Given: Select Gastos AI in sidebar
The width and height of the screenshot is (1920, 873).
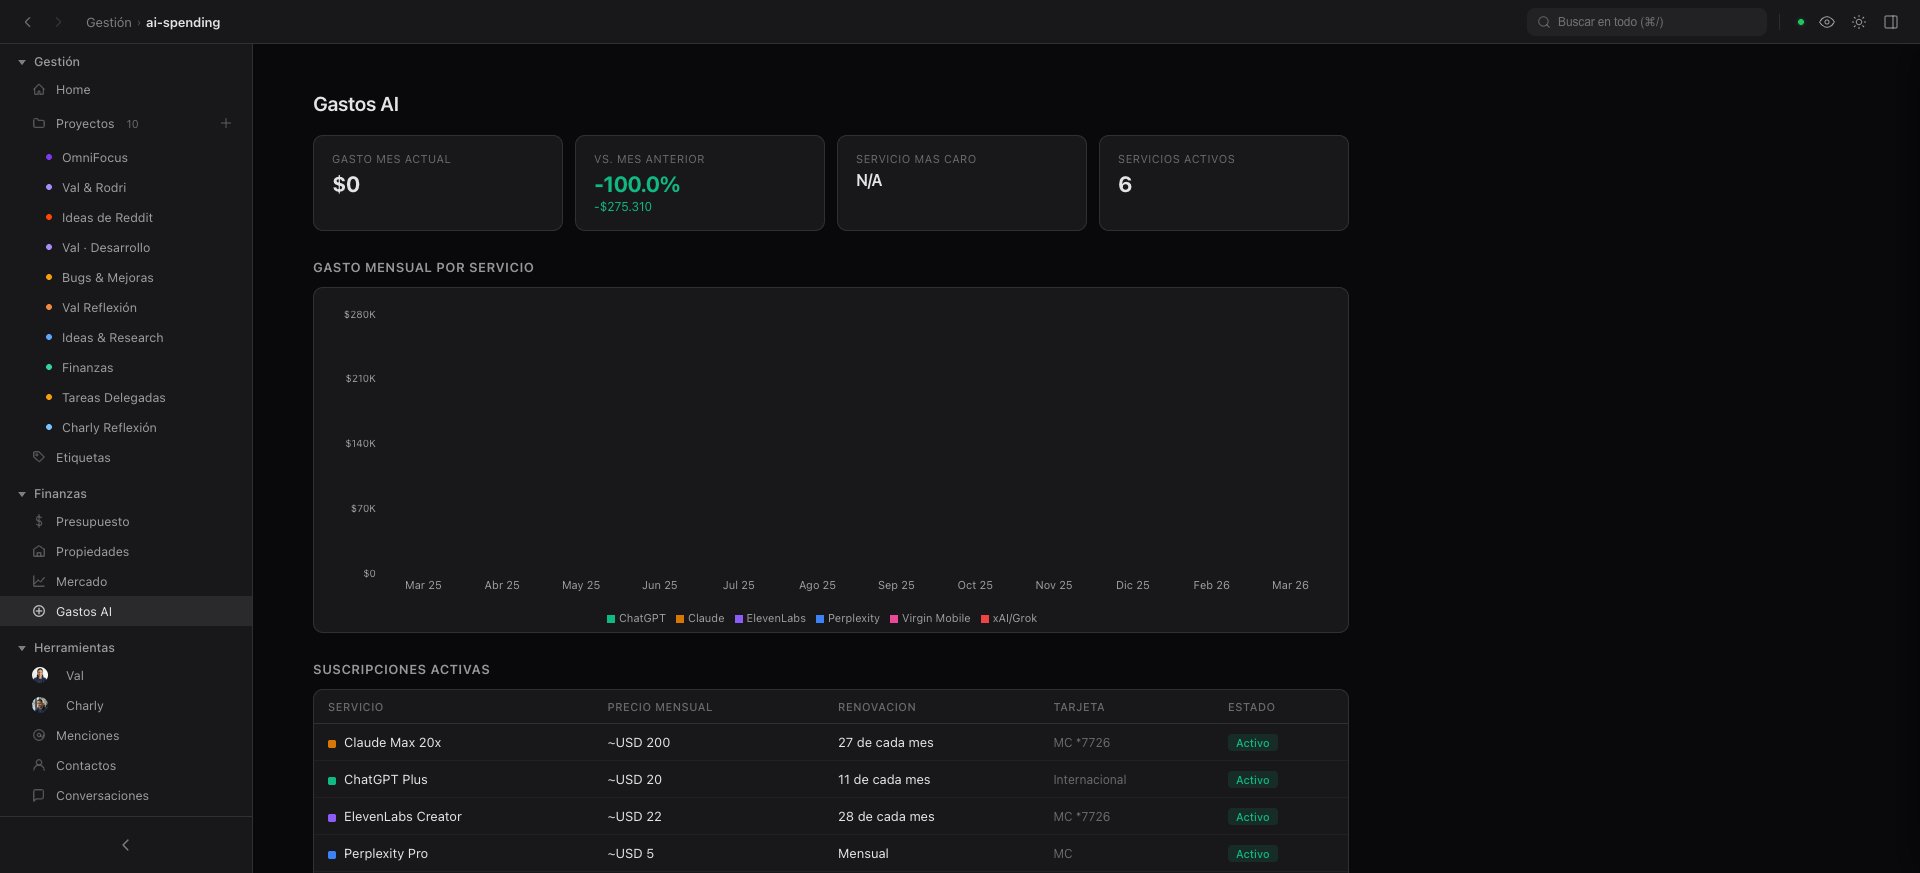Looking at the screenshot, I should pyautogui.click(x=126, y=611).
